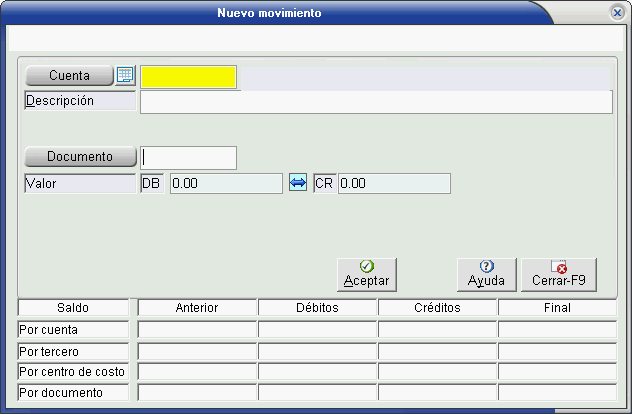Click the Anterior column header

coord(197,308)
